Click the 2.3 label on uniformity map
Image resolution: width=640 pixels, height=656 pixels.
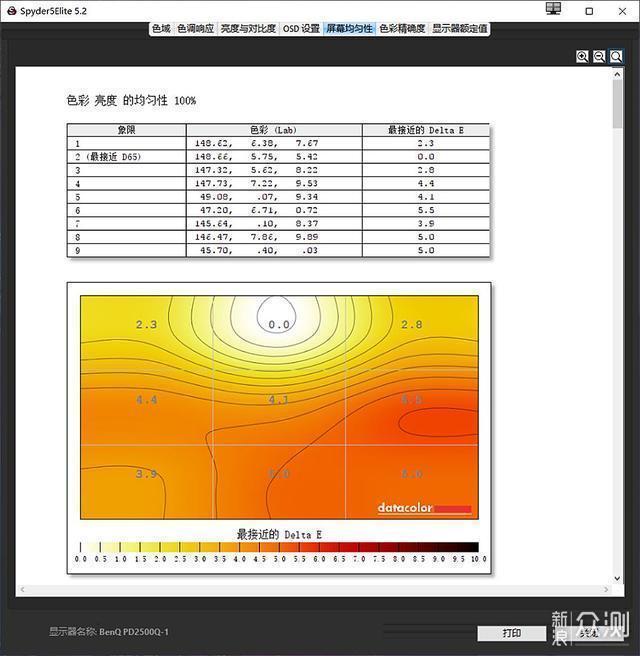146,325
